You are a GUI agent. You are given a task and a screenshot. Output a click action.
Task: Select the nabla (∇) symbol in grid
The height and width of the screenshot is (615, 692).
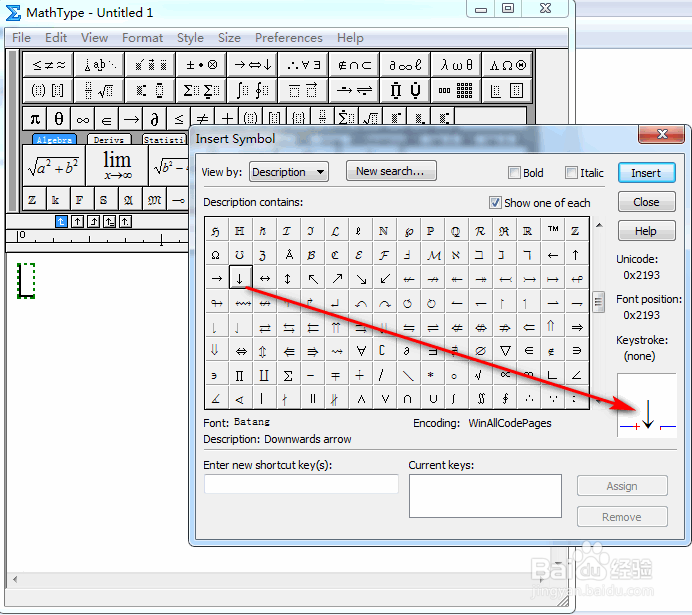click(x=505, y=351)
